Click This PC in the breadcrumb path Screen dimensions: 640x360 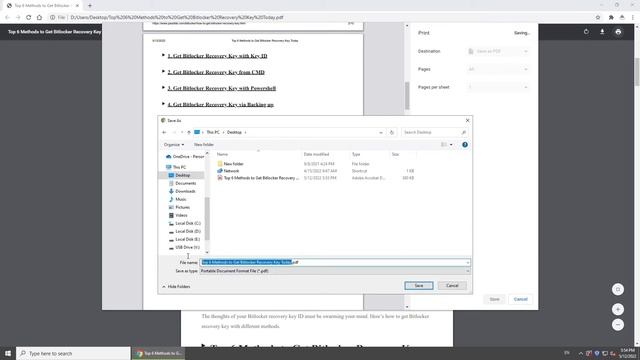(x=213, y=132)
